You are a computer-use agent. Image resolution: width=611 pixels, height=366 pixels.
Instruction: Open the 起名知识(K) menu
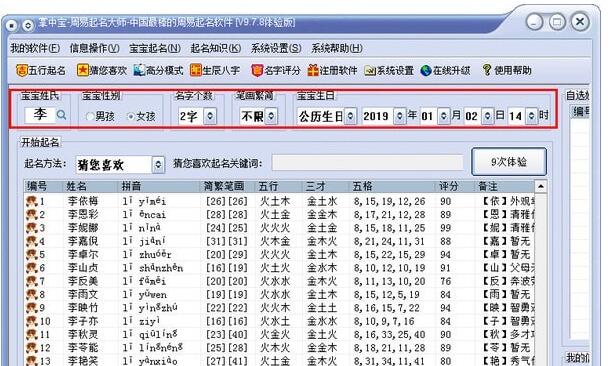click(215, 48)
